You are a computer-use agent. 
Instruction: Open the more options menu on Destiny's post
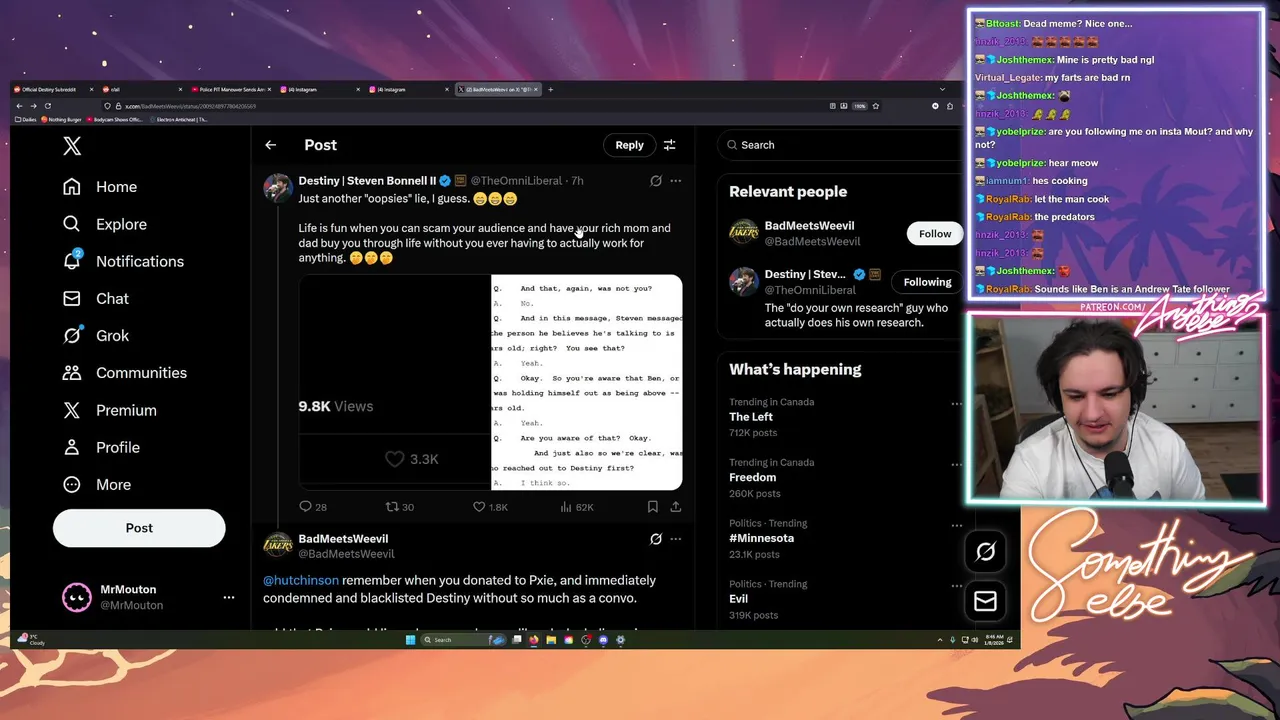click(676, 181)
